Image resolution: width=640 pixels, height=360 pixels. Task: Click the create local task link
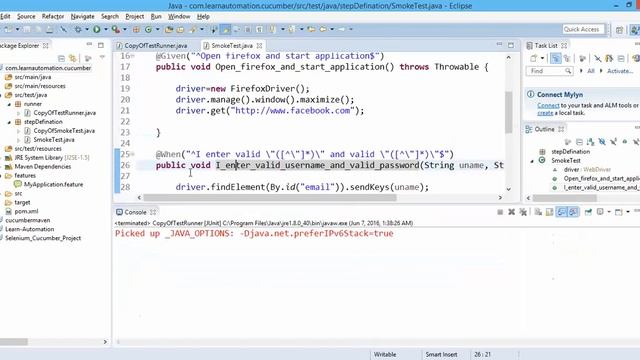click(545, 113)
